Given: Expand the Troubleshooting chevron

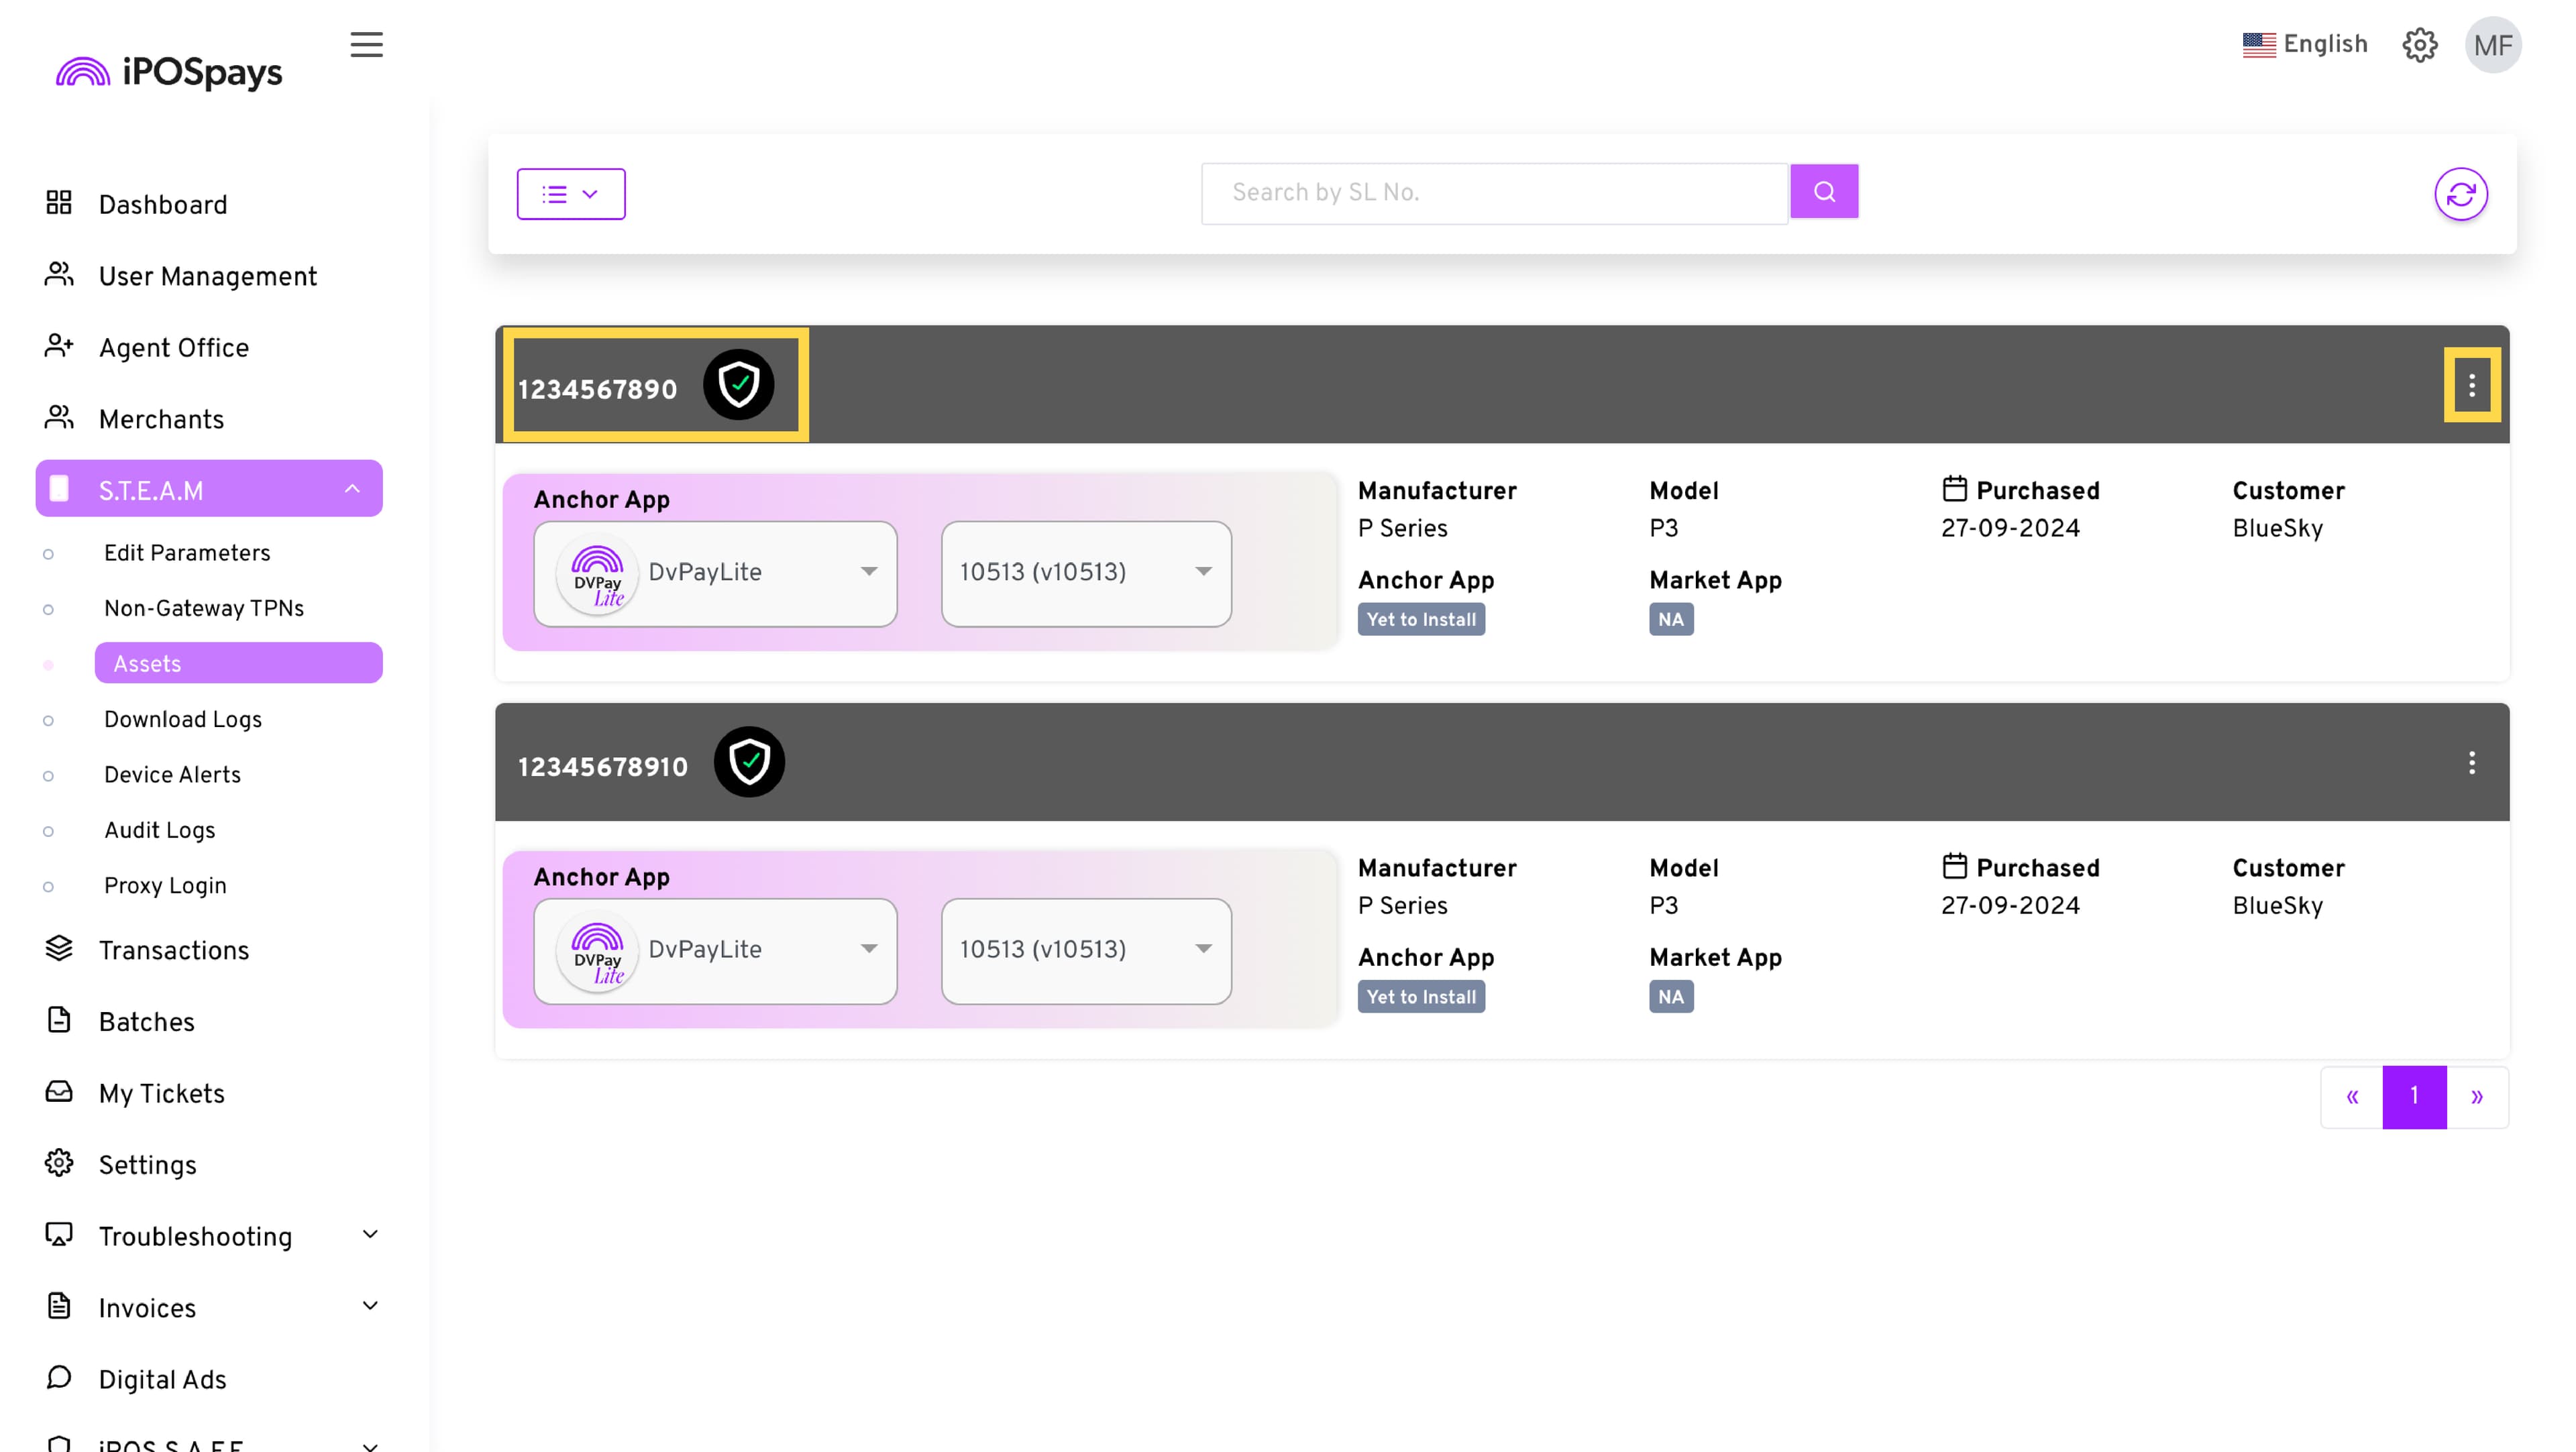Looking at the screenshot, I should click(x=370, y=1235).
